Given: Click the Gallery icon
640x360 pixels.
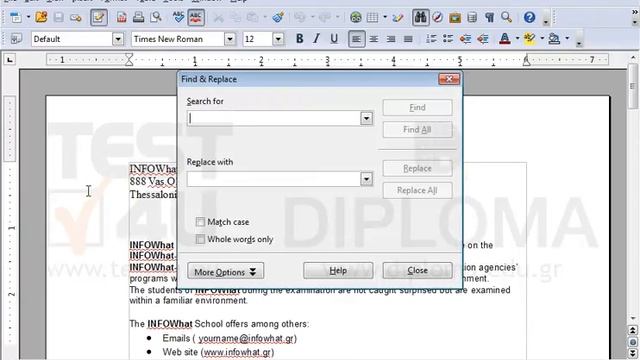Looking at the screenshot, I should (x=455, y=18).
